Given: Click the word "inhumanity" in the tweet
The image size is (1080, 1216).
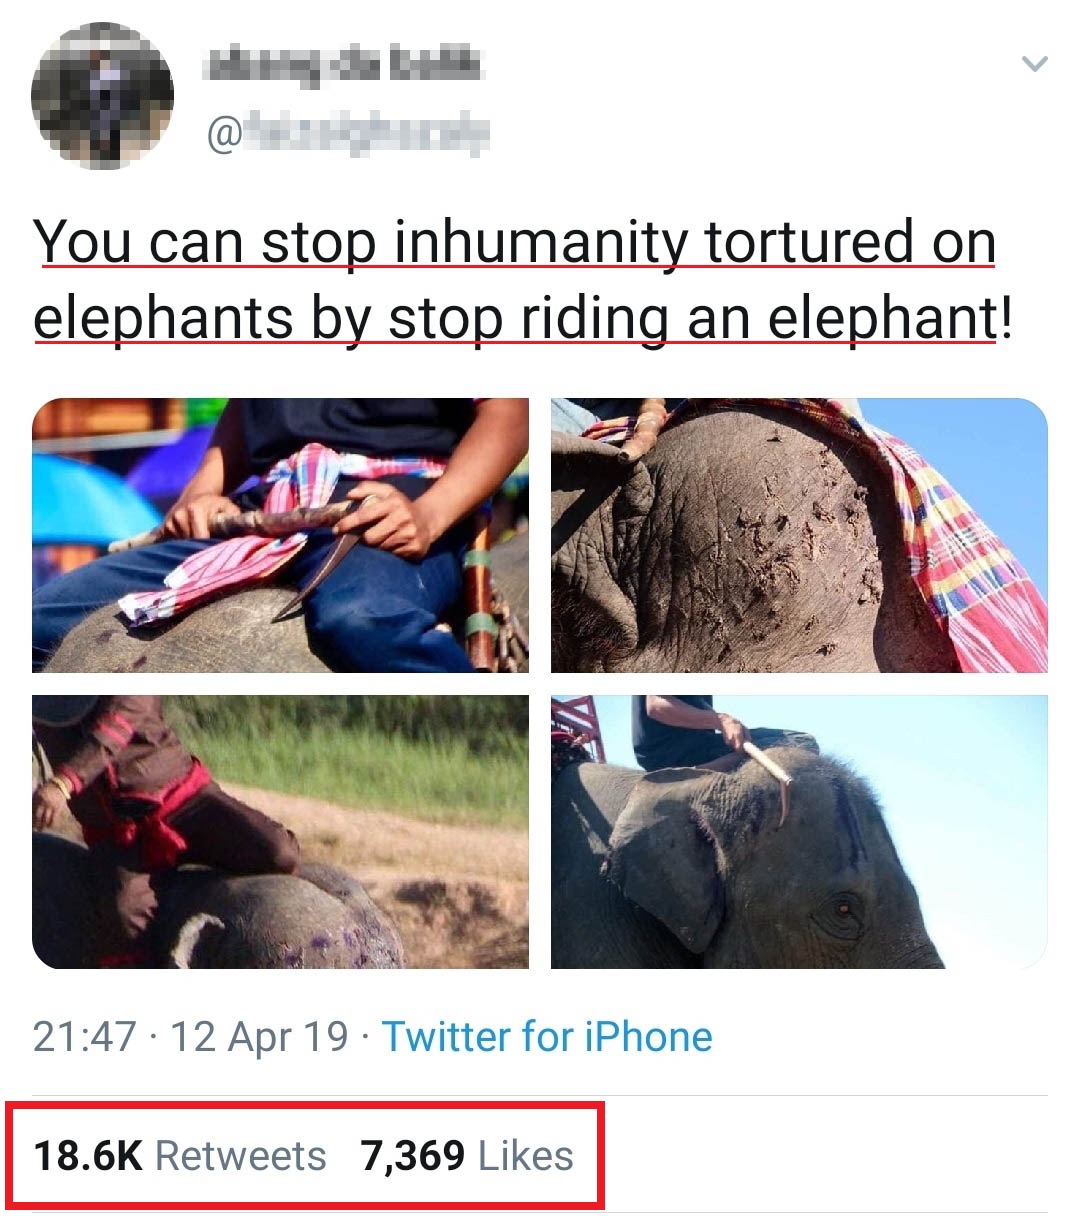Looking at the screenshot, I should [x=541, y=243].
